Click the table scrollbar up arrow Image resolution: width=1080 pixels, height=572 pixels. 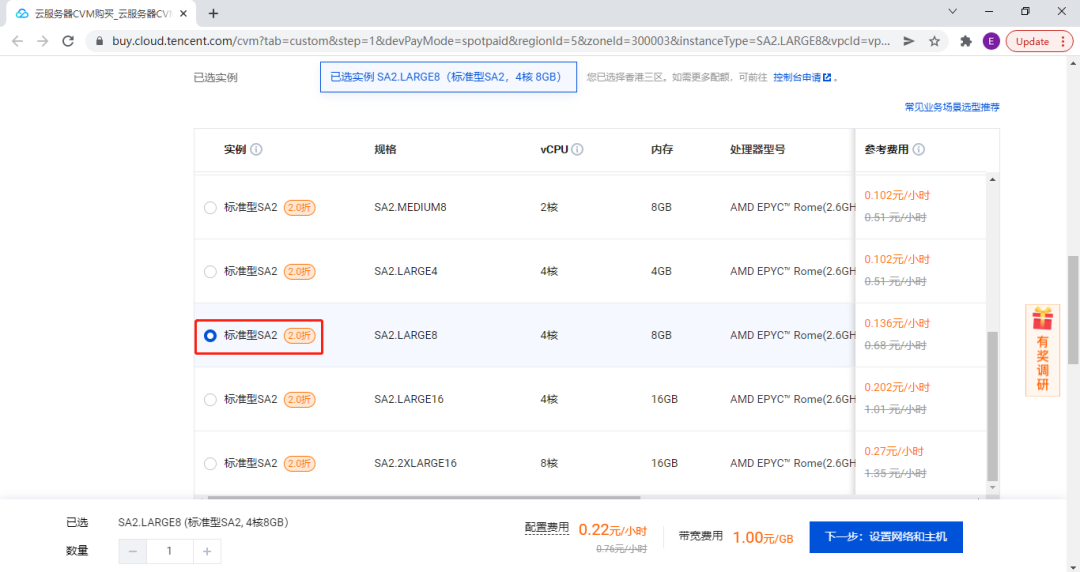click(993, 180)
